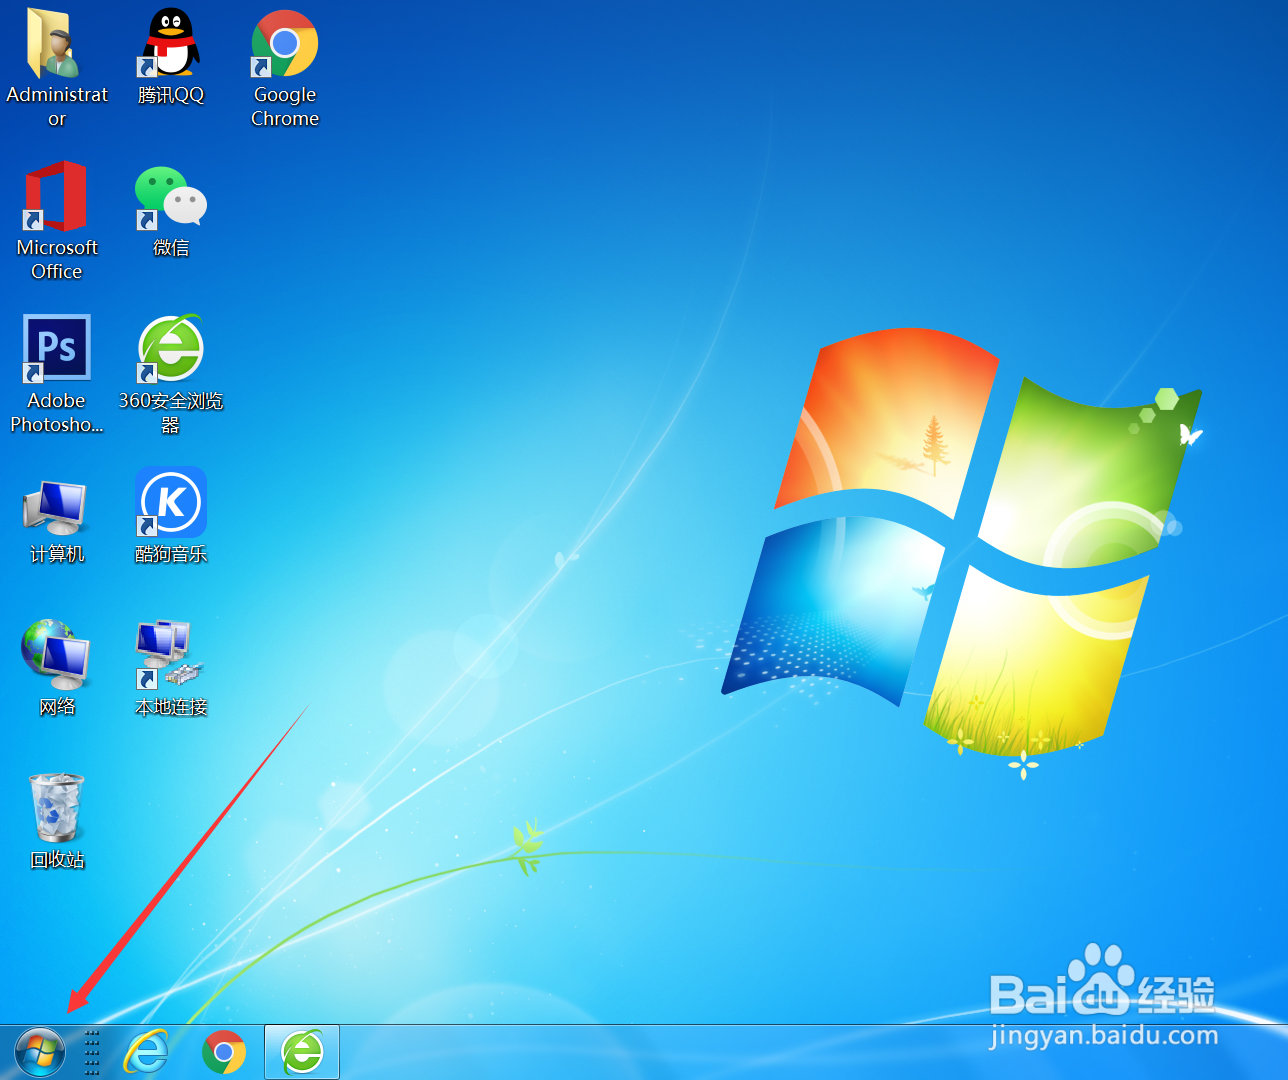The height and width of the screenshot is (1080, 1288).
Task: Select the 网络 network icon
Action: coord(56,655)
